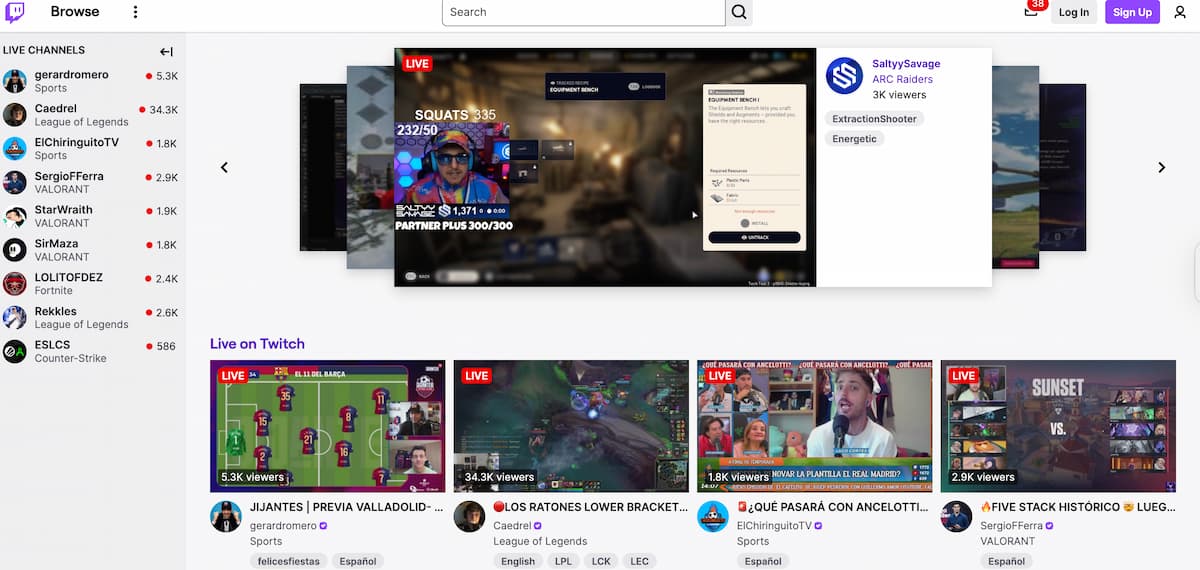Select the ExtractionShooter tag
The height and width of the screenshot is (570, 1200).
[875, 119]
